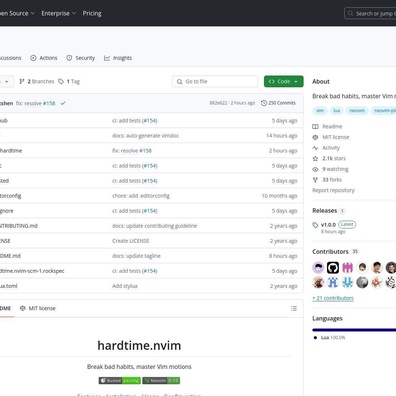Click the tag icon next to v1.0.0
Screen dimensions: 396x396
pyautogui.click(x=315, y=225)
